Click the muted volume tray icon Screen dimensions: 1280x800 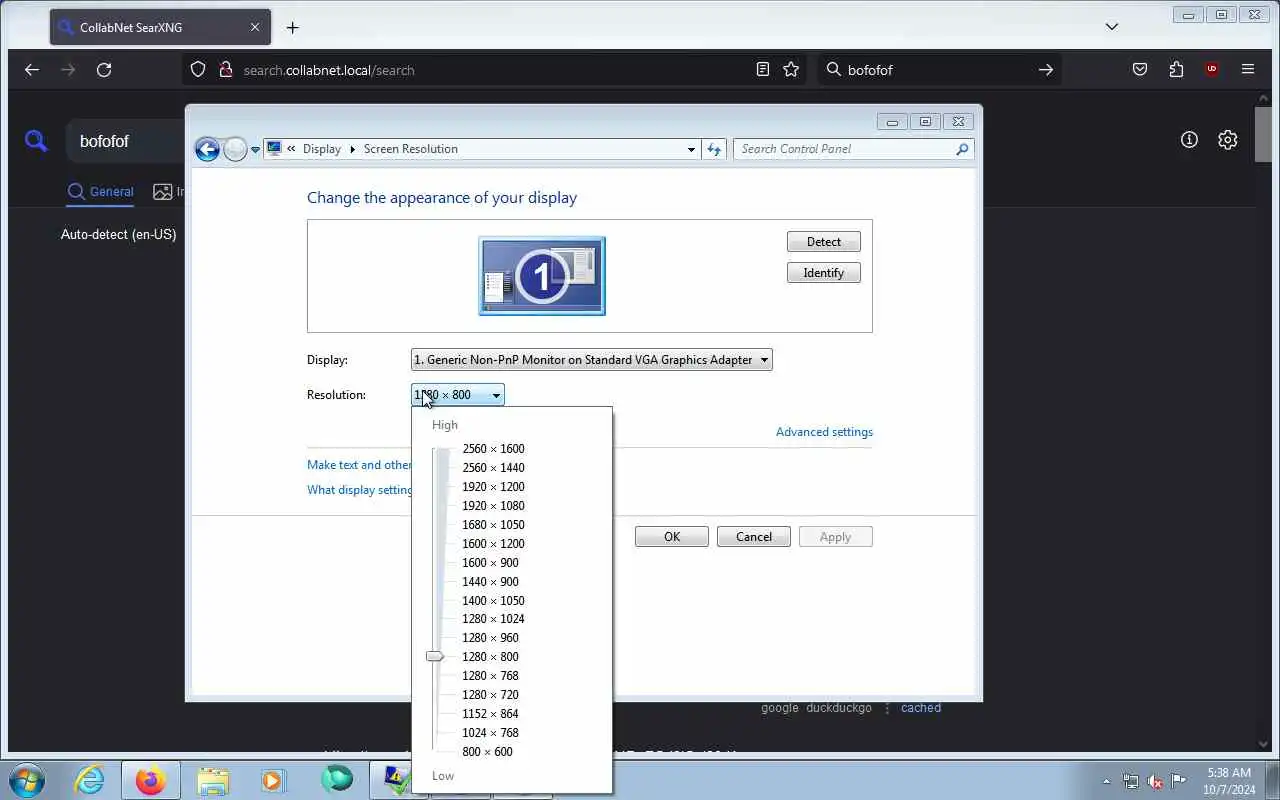pyautogui.click(x=1155, y=781)
